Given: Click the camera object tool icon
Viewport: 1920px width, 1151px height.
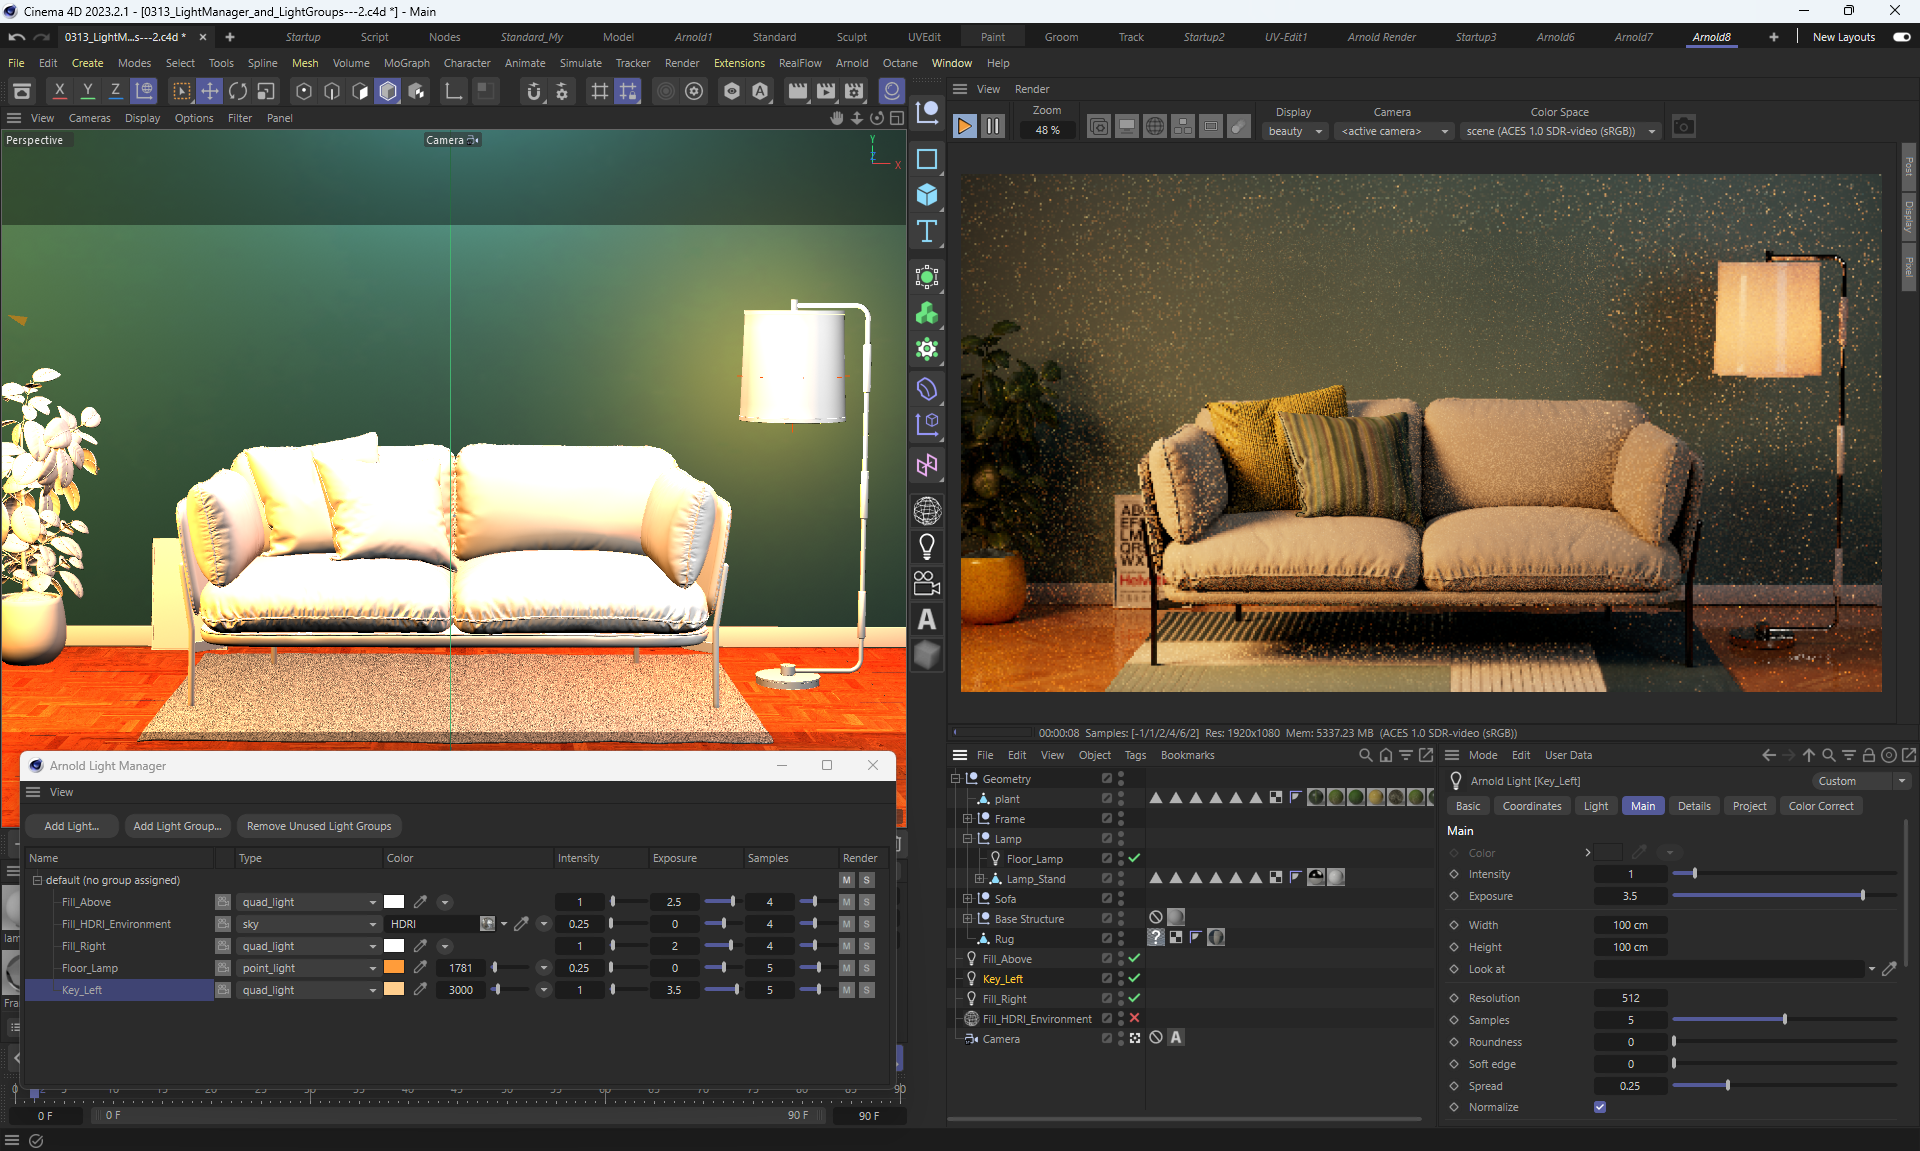Looking at the screenshot, I should pos(927,583).
